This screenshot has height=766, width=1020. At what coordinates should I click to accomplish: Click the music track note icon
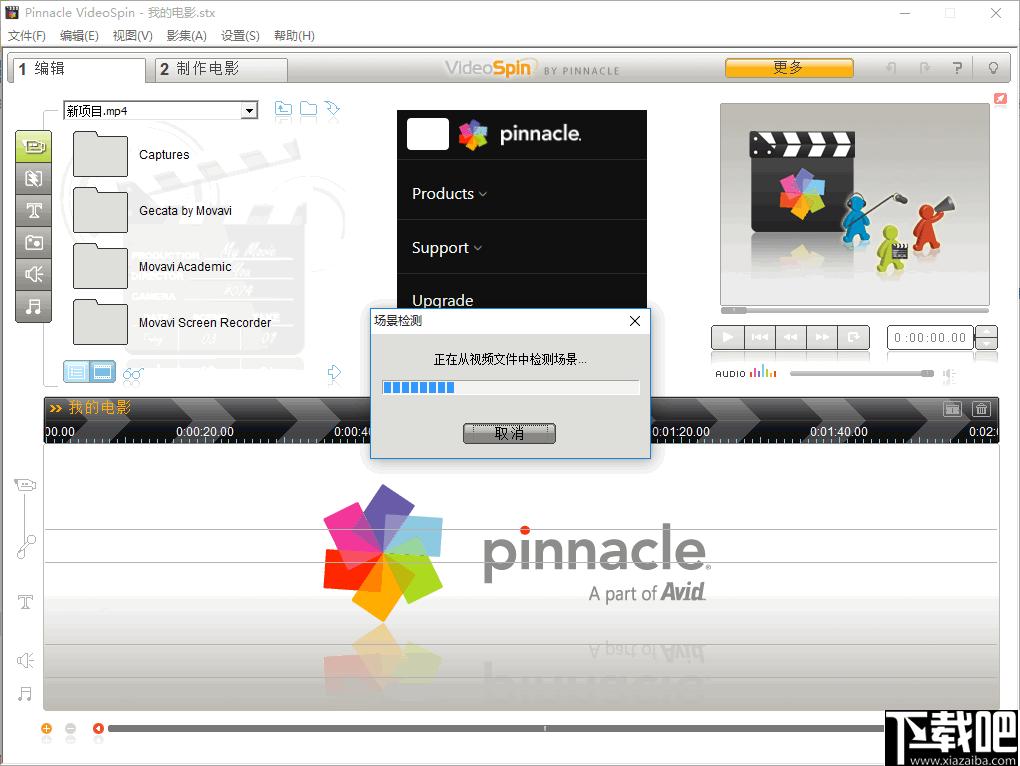pos(25,694)
